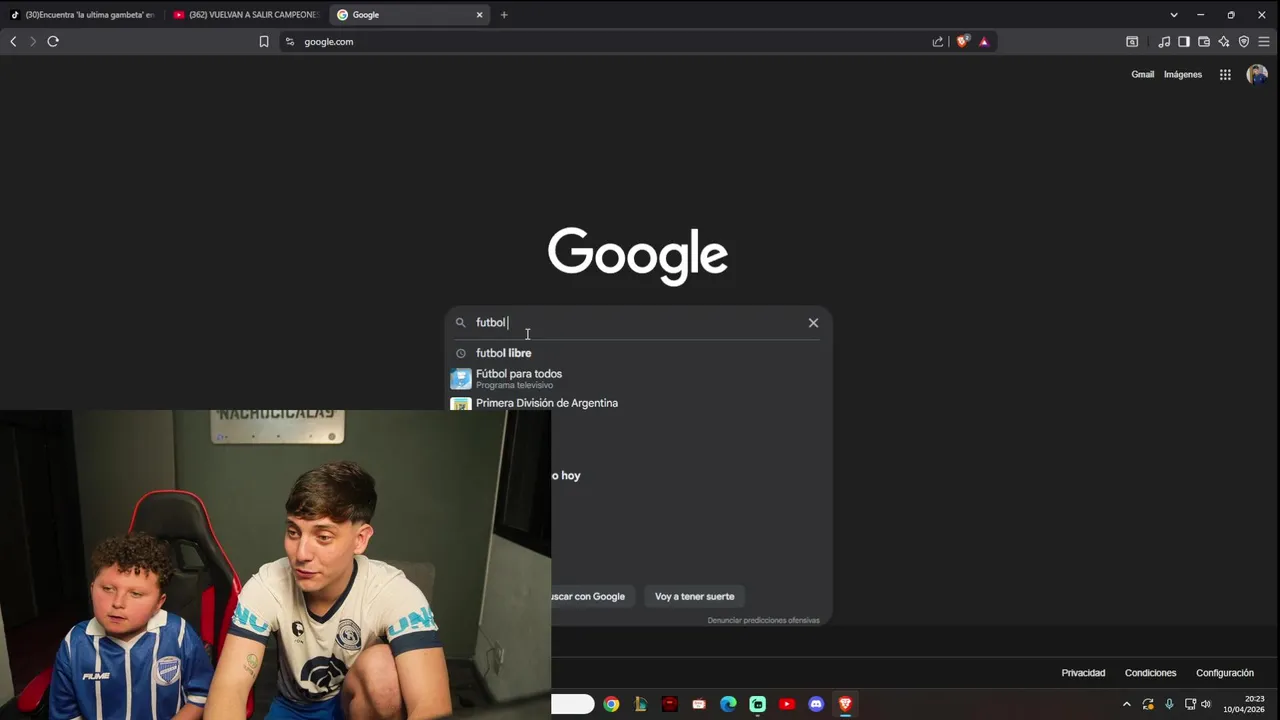This screenshot has width=1280, height=720.
Task: Click the magnifier icon in the search box
Action: coord(461,323)
